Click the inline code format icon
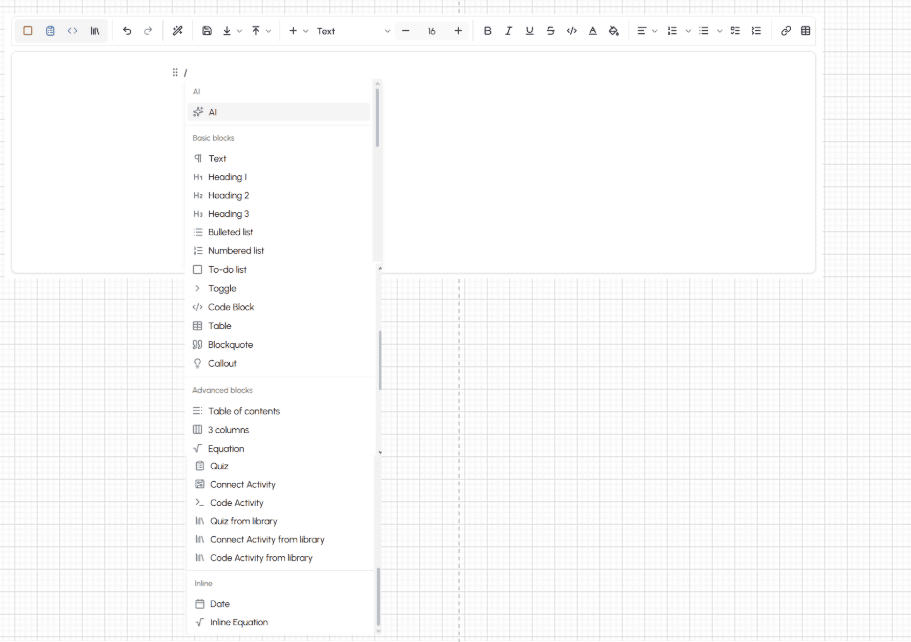This screenshot has width=911, height=642. (572, 31)
